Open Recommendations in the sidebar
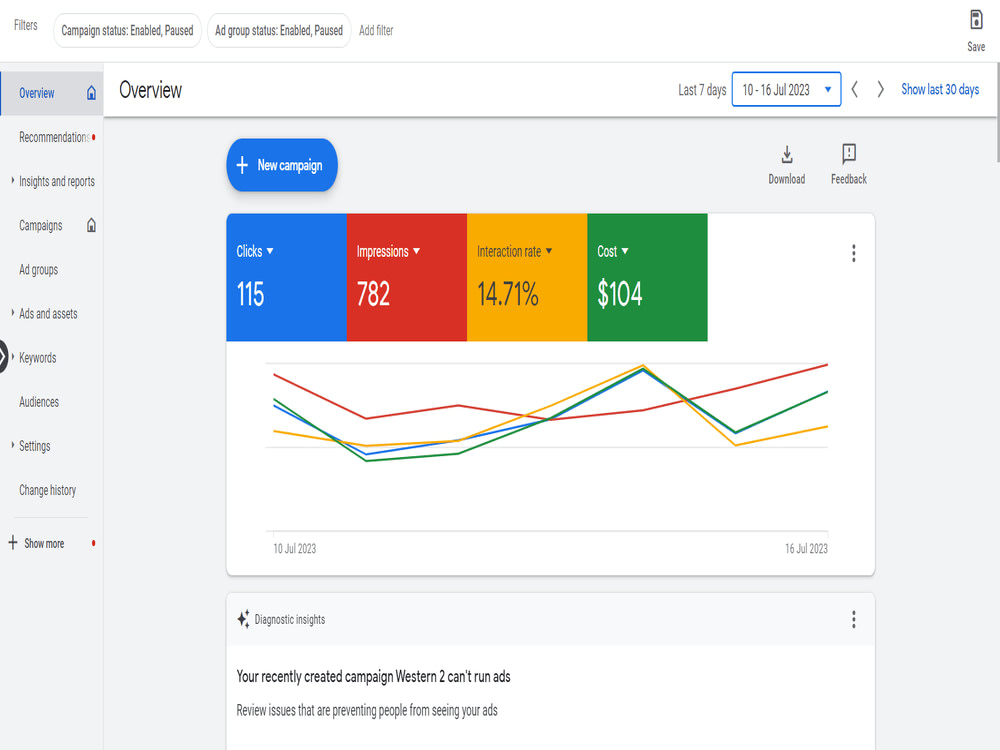Viewport: 1000px width, 750px height. click(x=54, y=137)
